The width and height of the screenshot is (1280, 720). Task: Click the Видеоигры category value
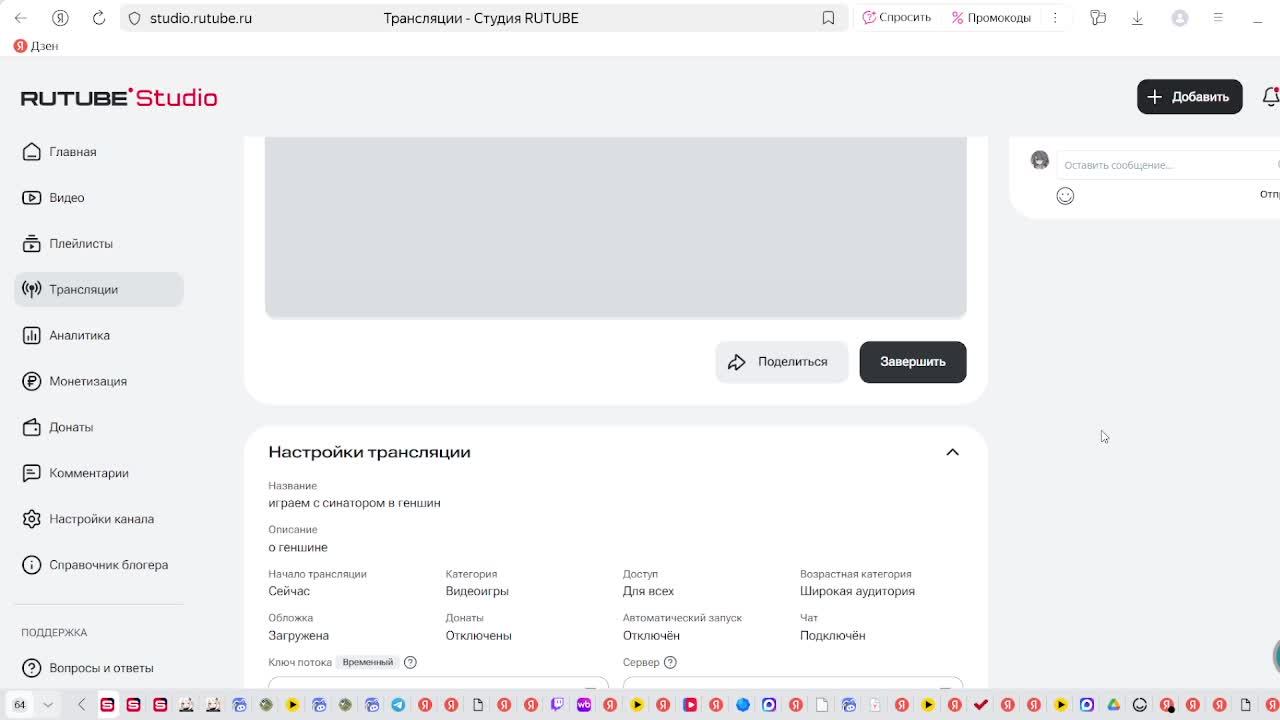click(x=477, y=591)
